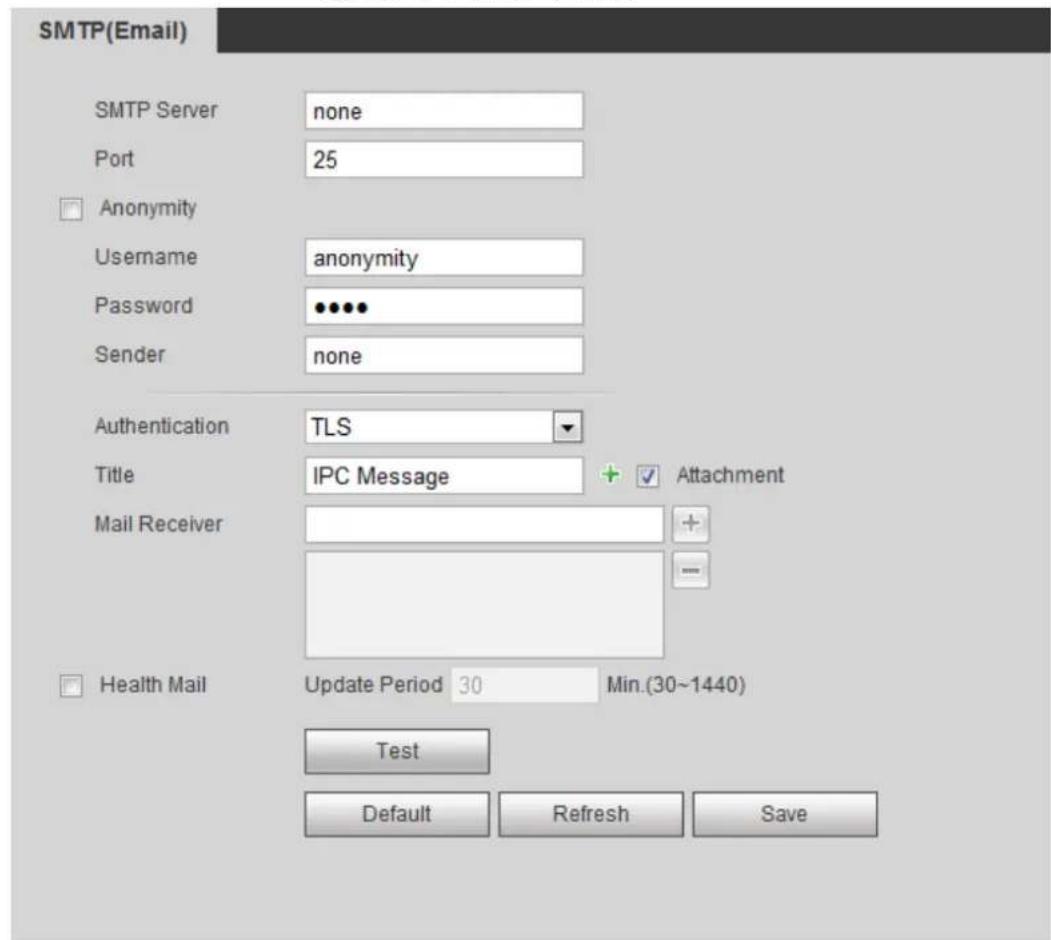Screen dimensions: 1051x940
Task: Focus the Title field IPC Message
Action: pos(444,476)
